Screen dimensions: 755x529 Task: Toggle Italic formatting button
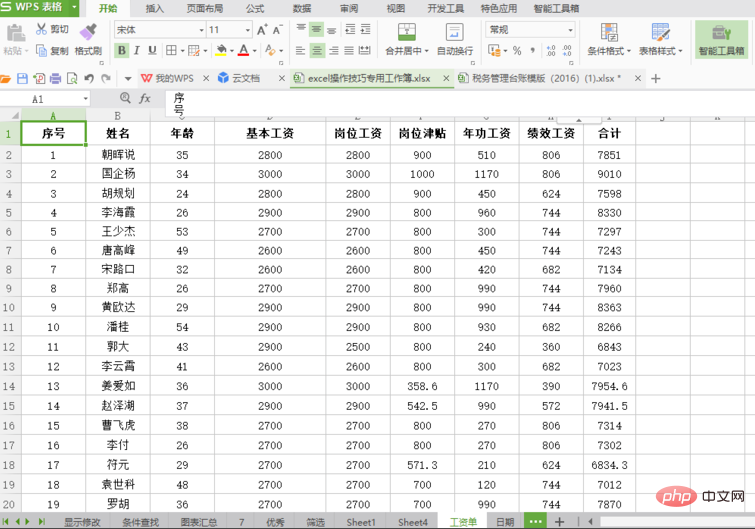point(137,50)
